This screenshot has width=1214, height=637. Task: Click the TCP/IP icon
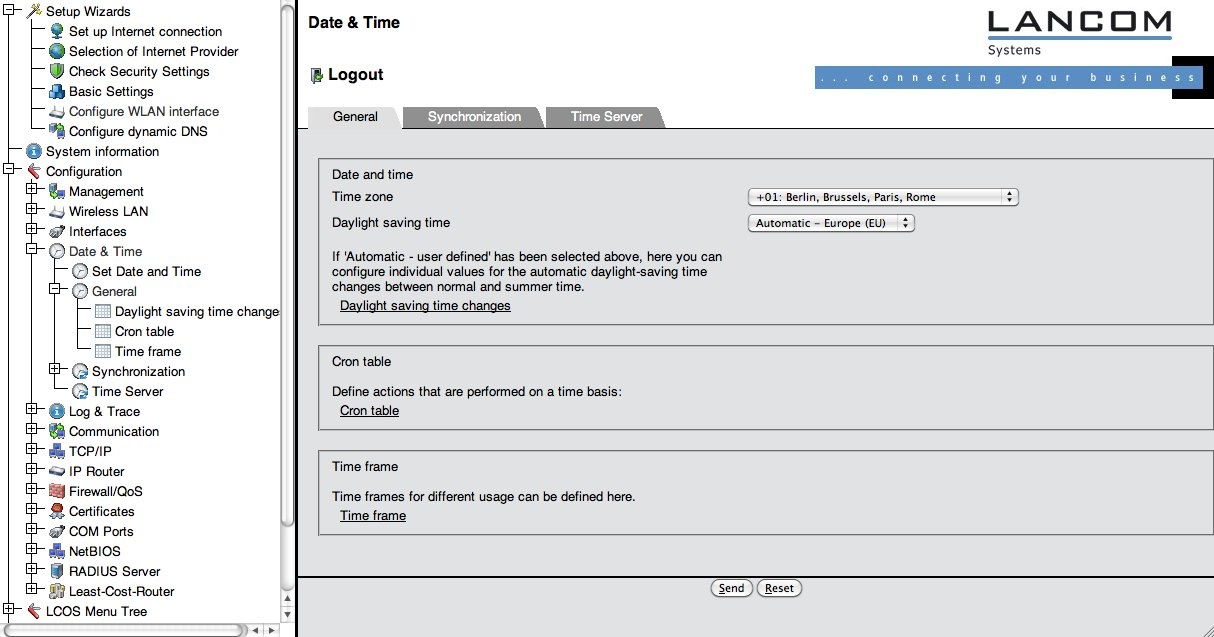pos(57,451)
